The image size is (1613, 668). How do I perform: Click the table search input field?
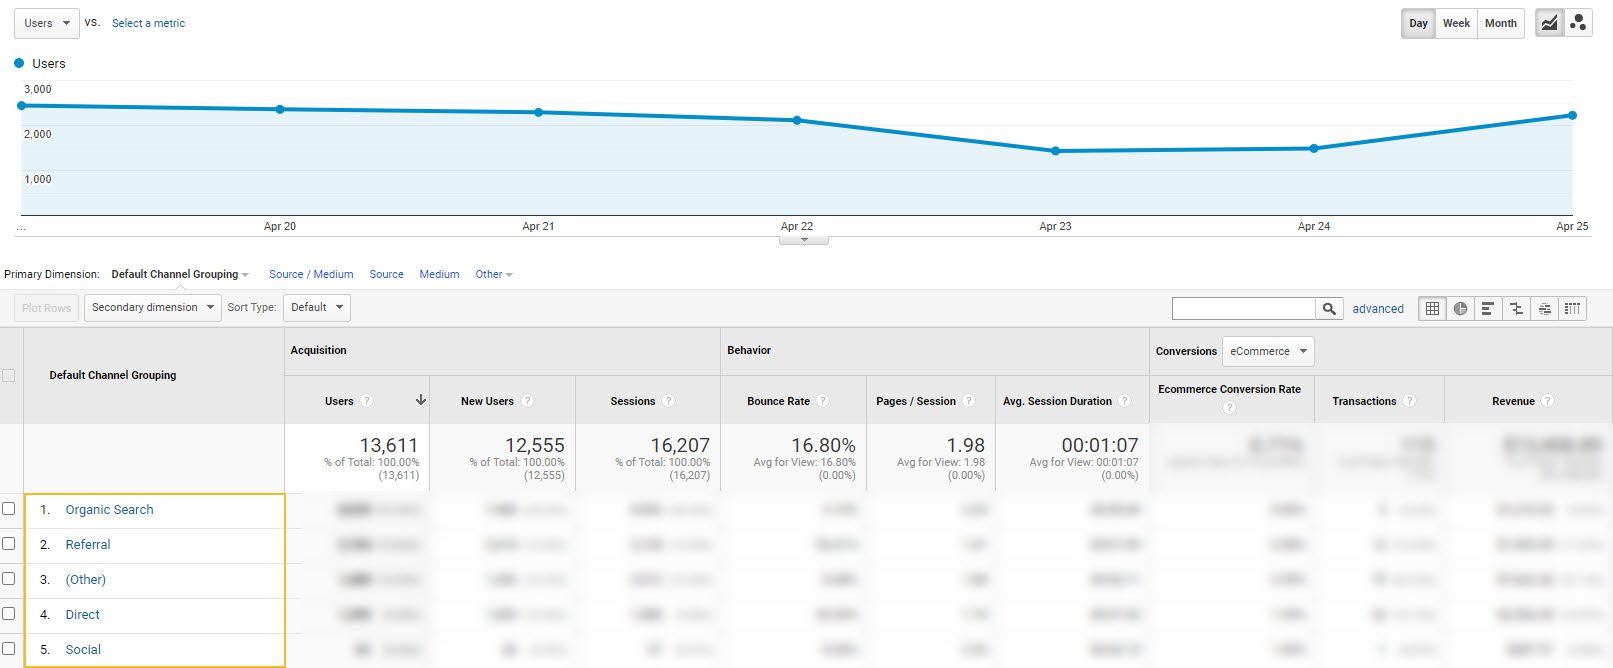pos(1243,308)
